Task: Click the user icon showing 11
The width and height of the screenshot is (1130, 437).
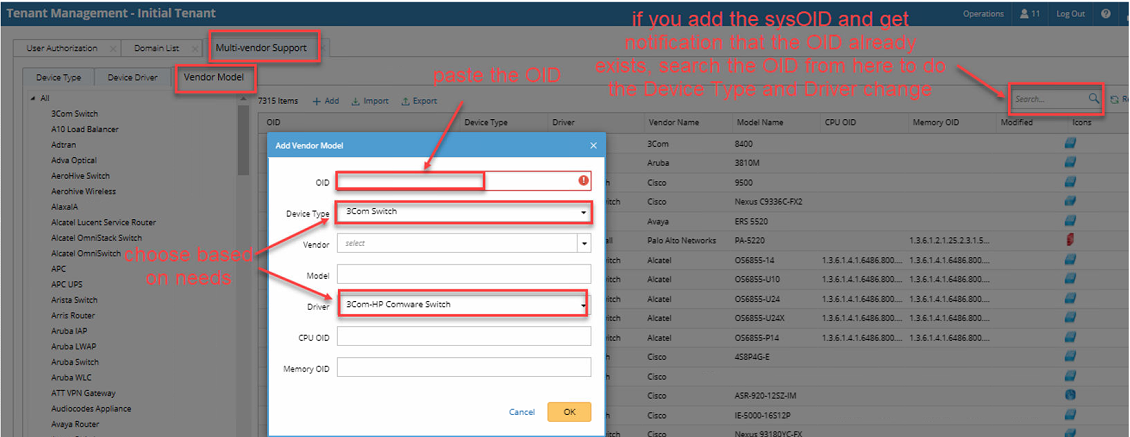Action: 1030,14
